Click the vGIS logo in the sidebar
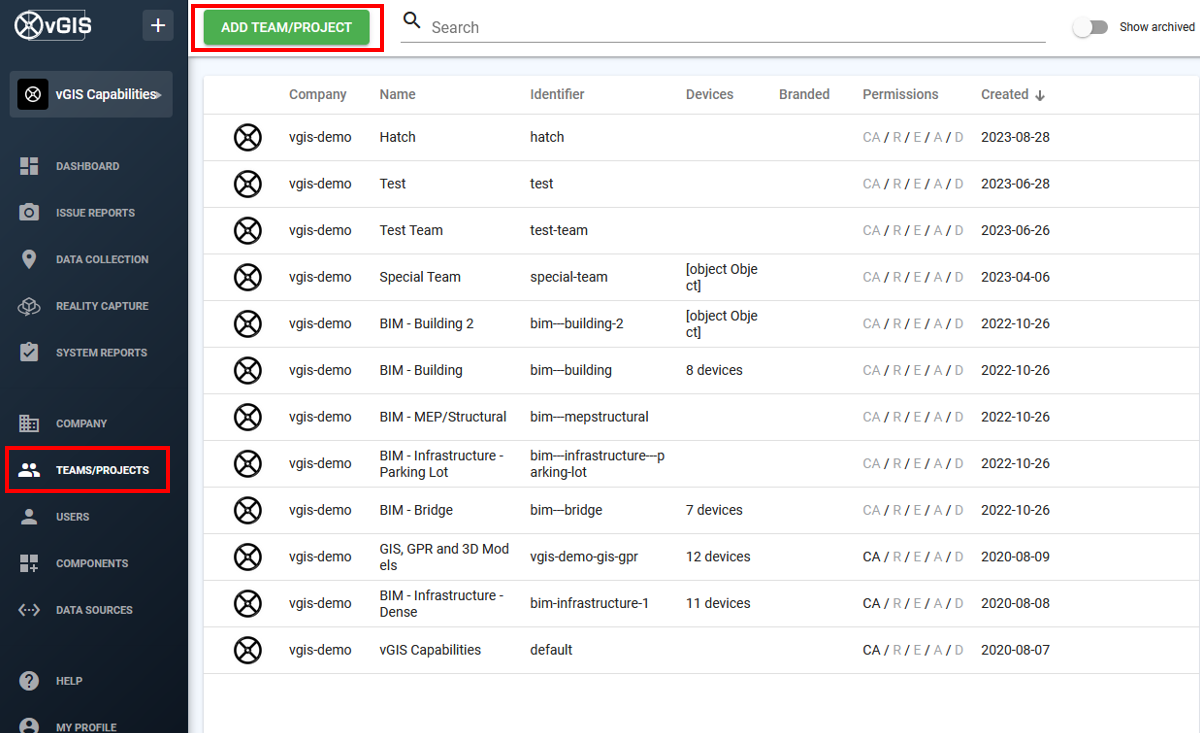Viewport: 1200px width, 733px height. point(53,25)
